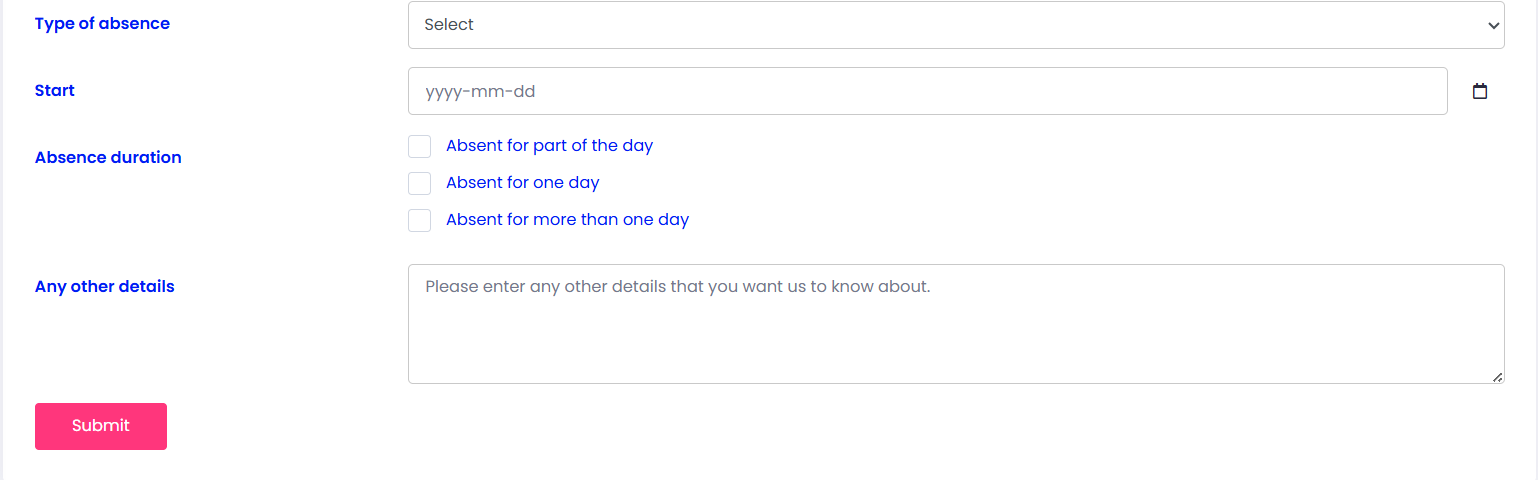Click the Any other details label

(x=105, y=287)
